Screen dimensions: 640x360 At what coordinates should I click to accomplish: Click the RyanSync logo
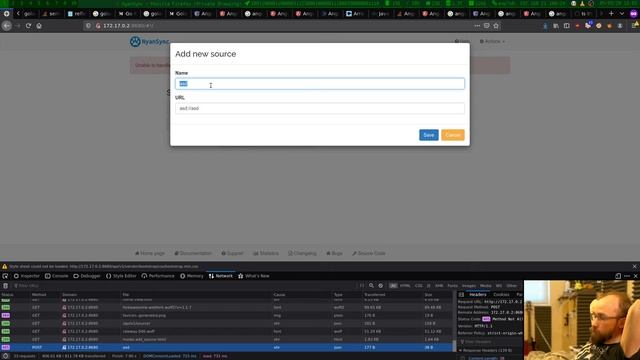[149, 42]
